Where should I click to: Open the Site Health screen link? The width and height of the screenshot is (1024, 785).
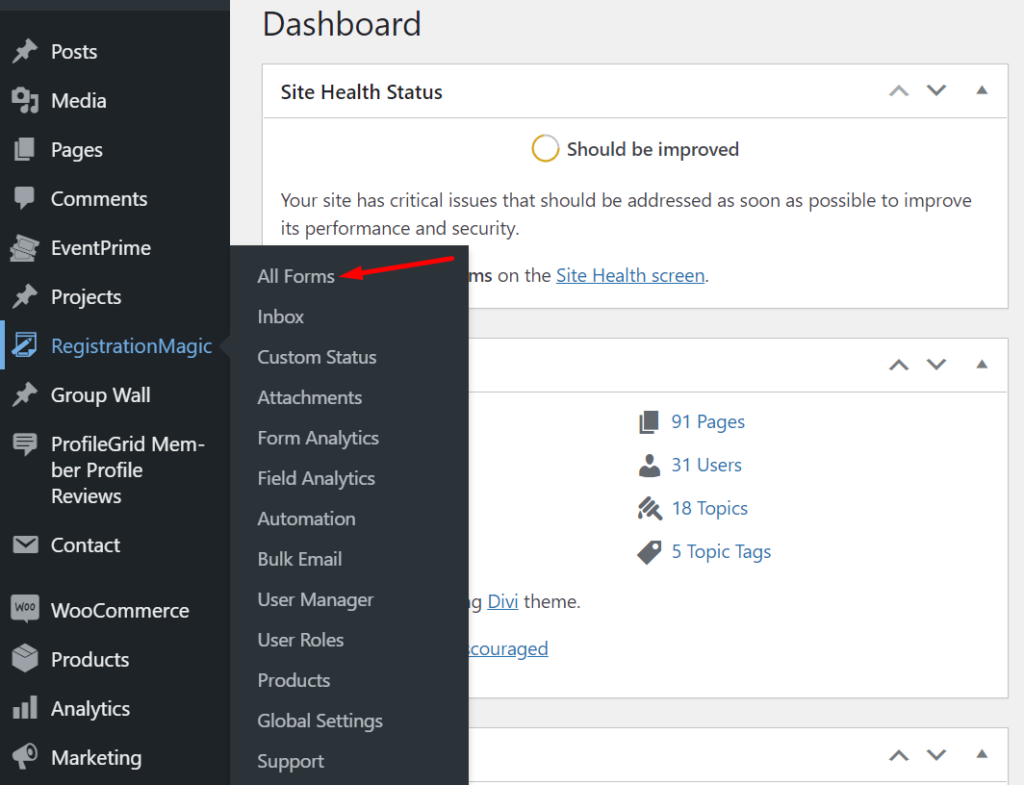tap(630, 275)
